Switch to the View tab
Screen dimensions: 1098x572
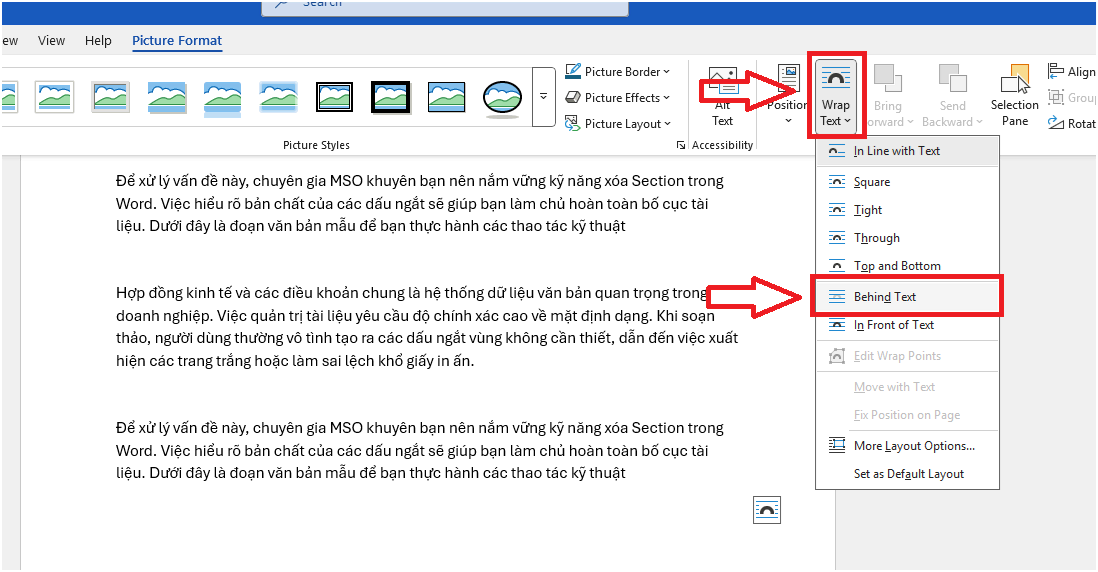[x=51, y=41]
